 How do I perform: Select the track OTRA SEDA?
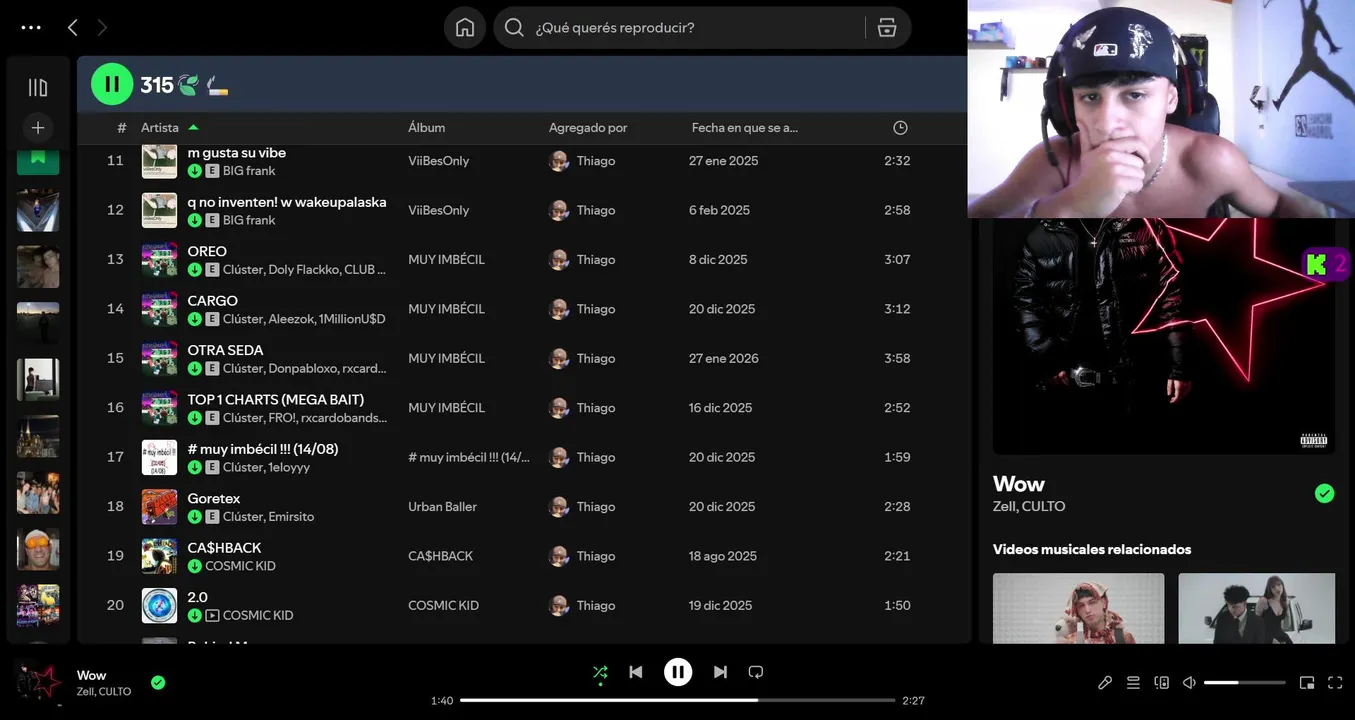click(x=225, y=350)
